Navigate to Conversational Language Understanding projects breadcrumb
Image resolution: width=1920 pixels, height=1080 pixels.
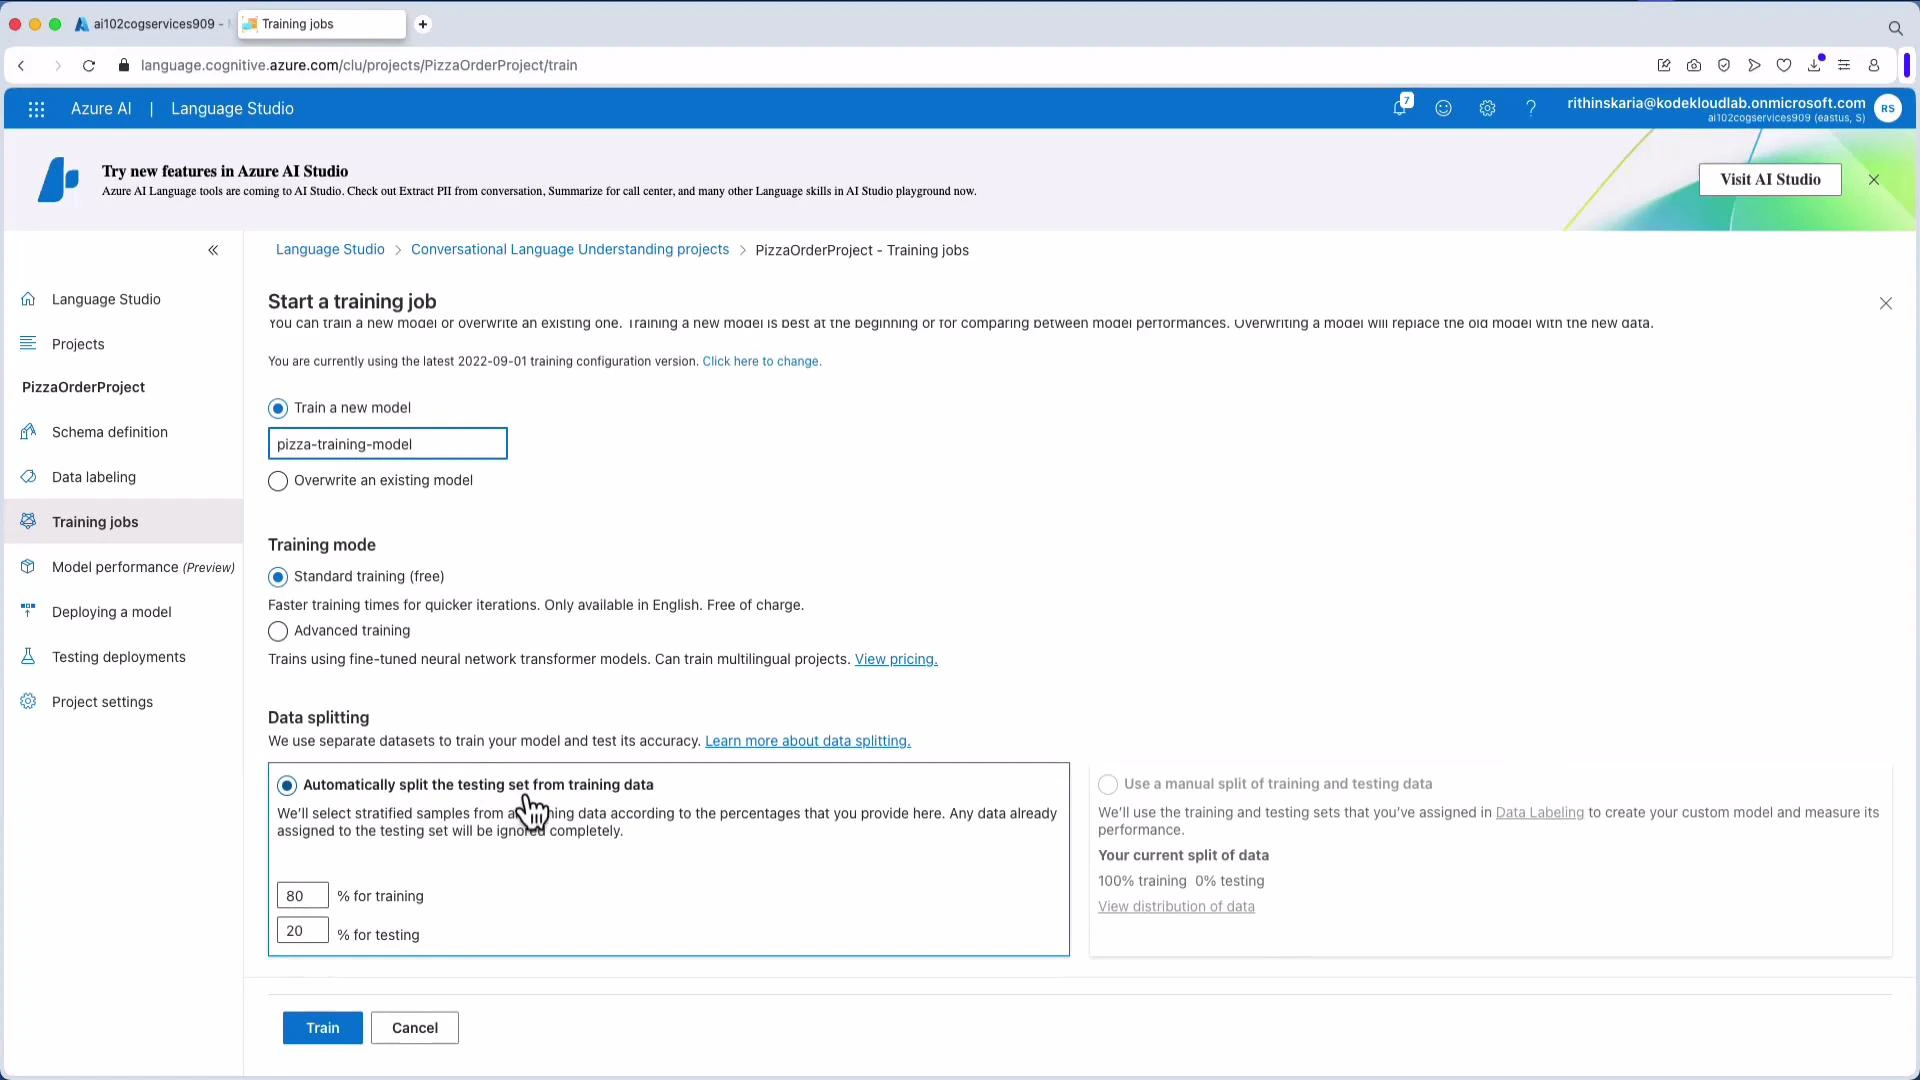click(x=570, y=249)
